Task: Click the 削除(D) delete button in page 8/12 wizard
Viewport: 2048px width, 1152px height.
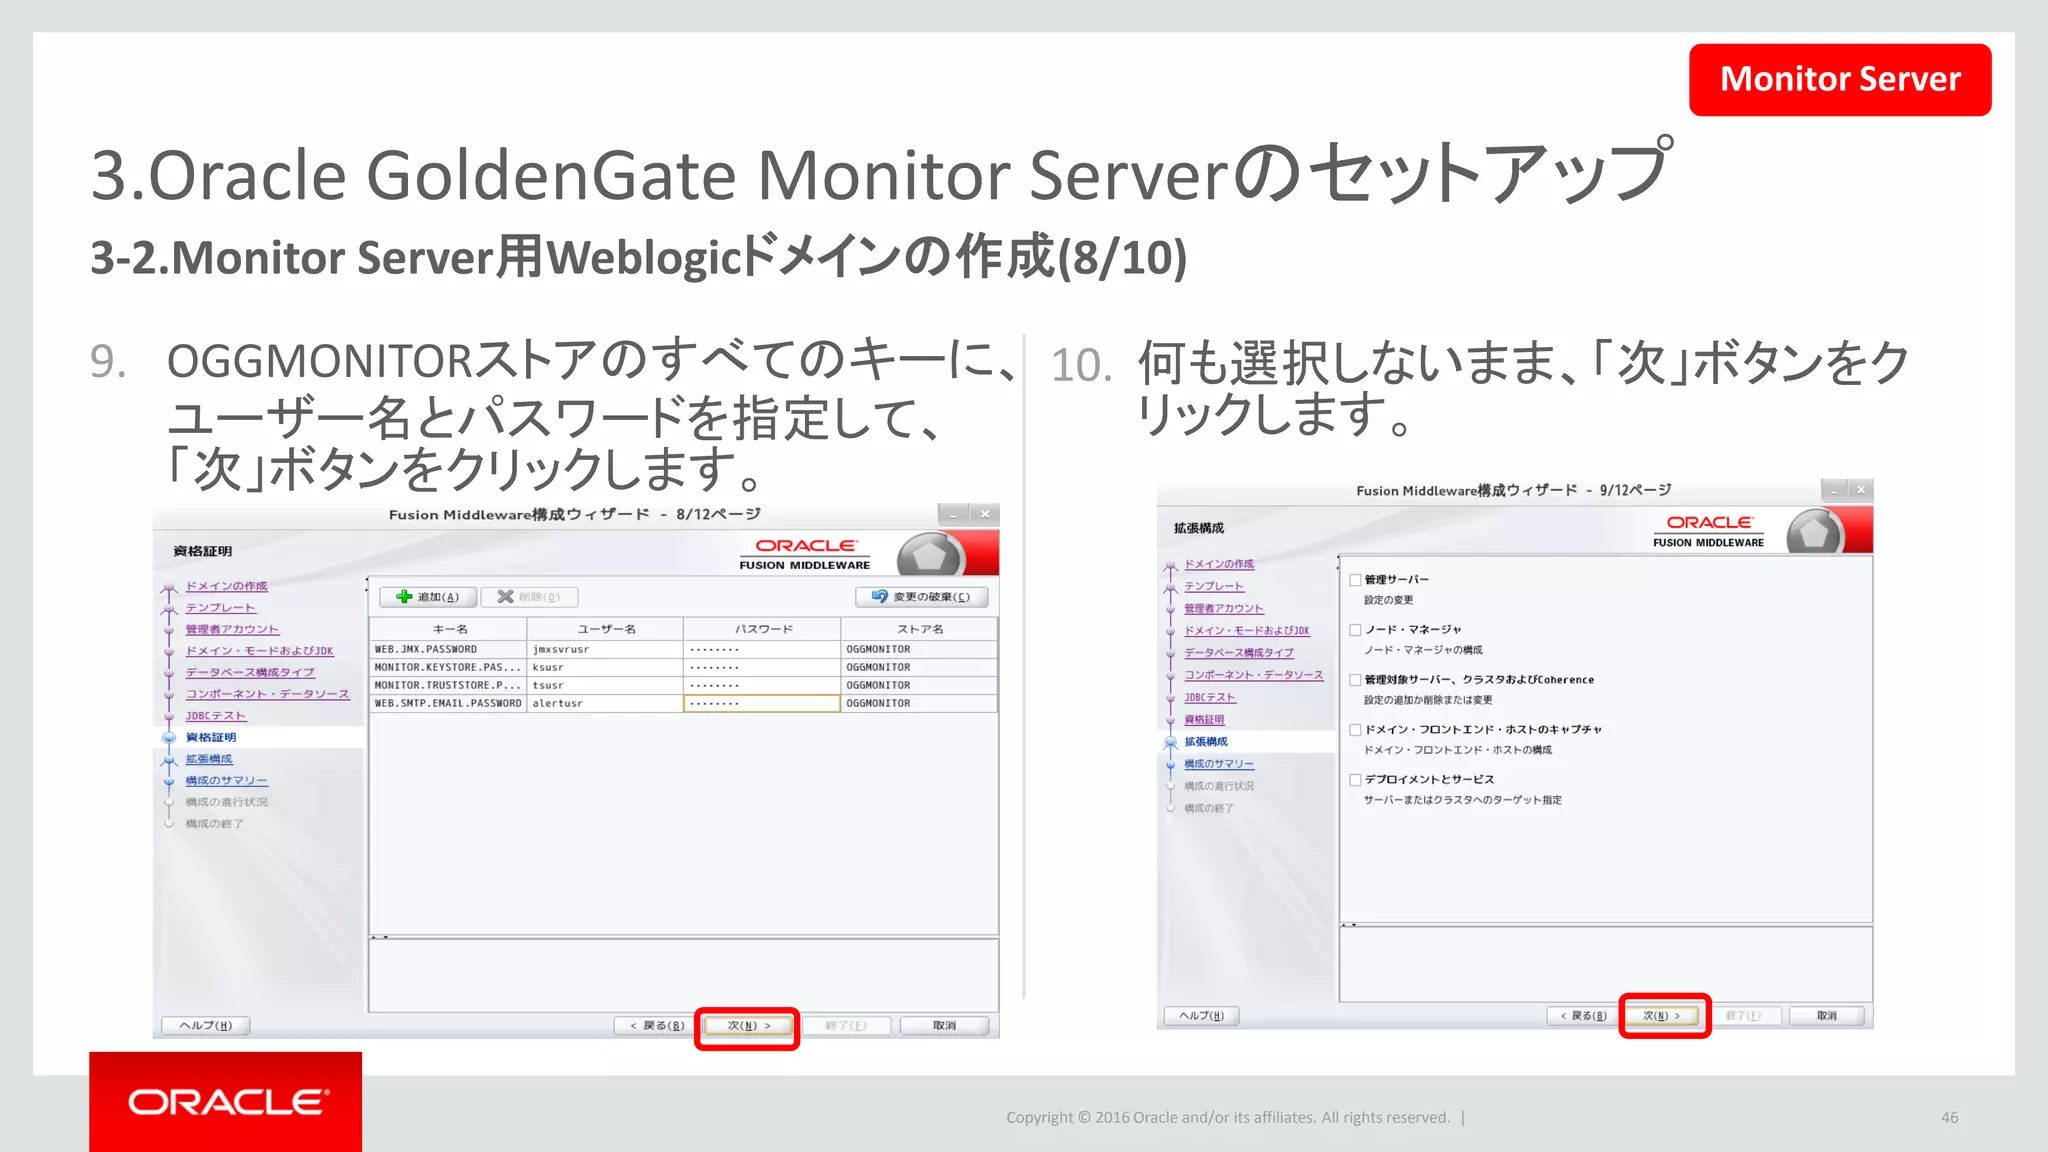Action: pos(529,597)
